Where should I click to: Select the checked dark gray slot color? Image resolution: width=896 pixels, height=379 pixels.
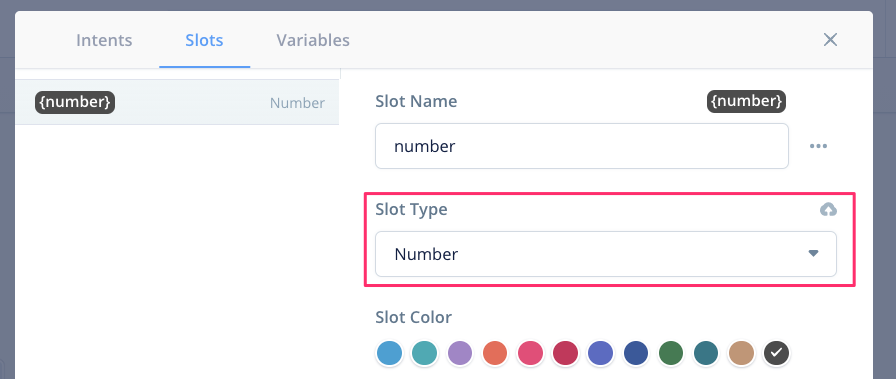(777, 353)
